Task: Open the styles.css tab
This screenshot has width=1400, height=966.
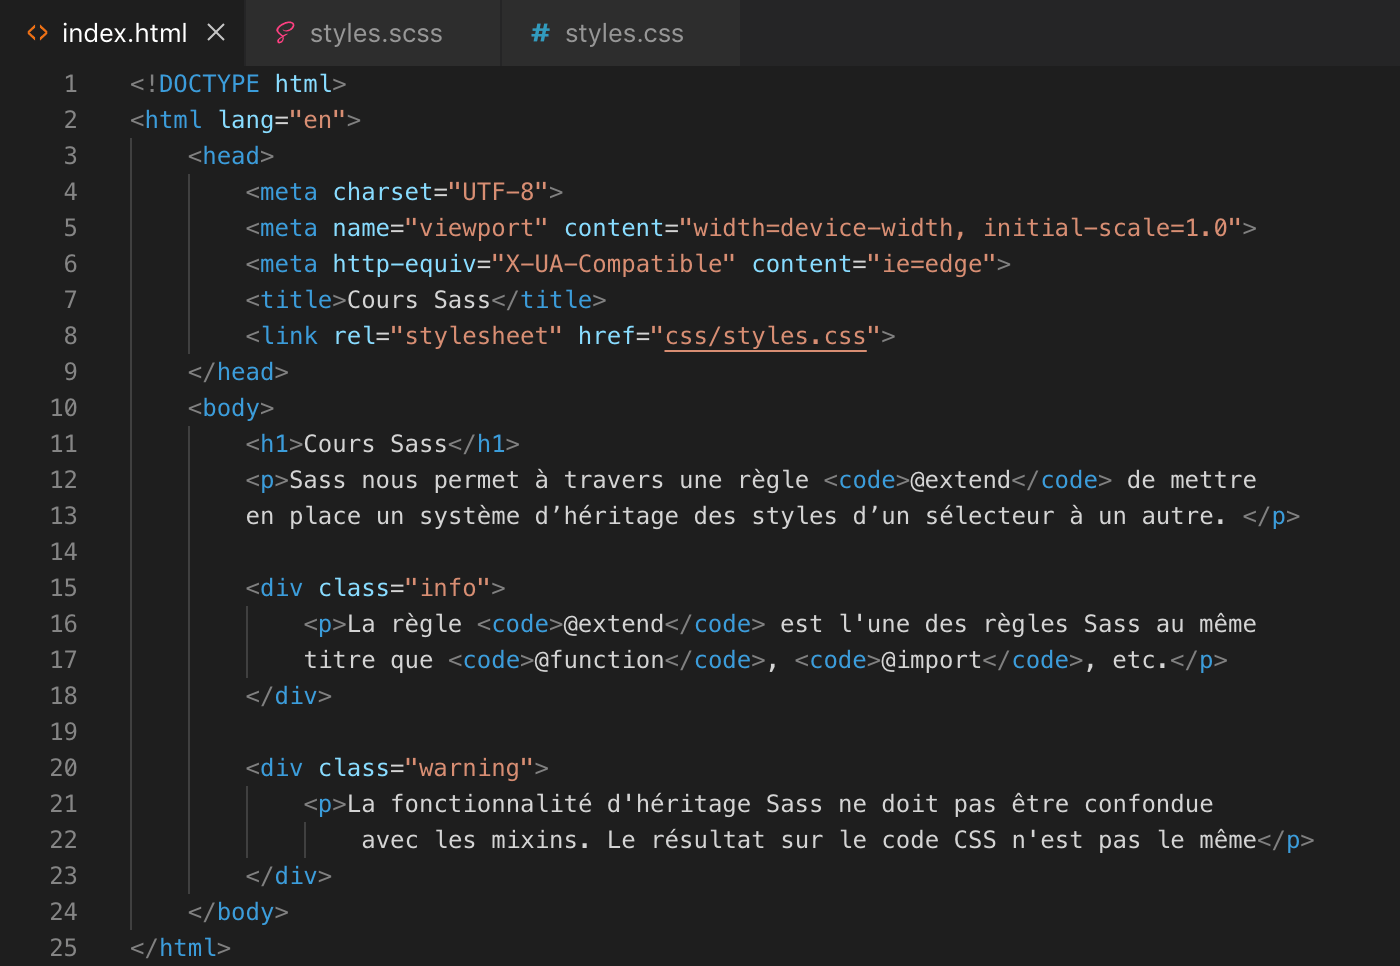Action: (624, 33)
